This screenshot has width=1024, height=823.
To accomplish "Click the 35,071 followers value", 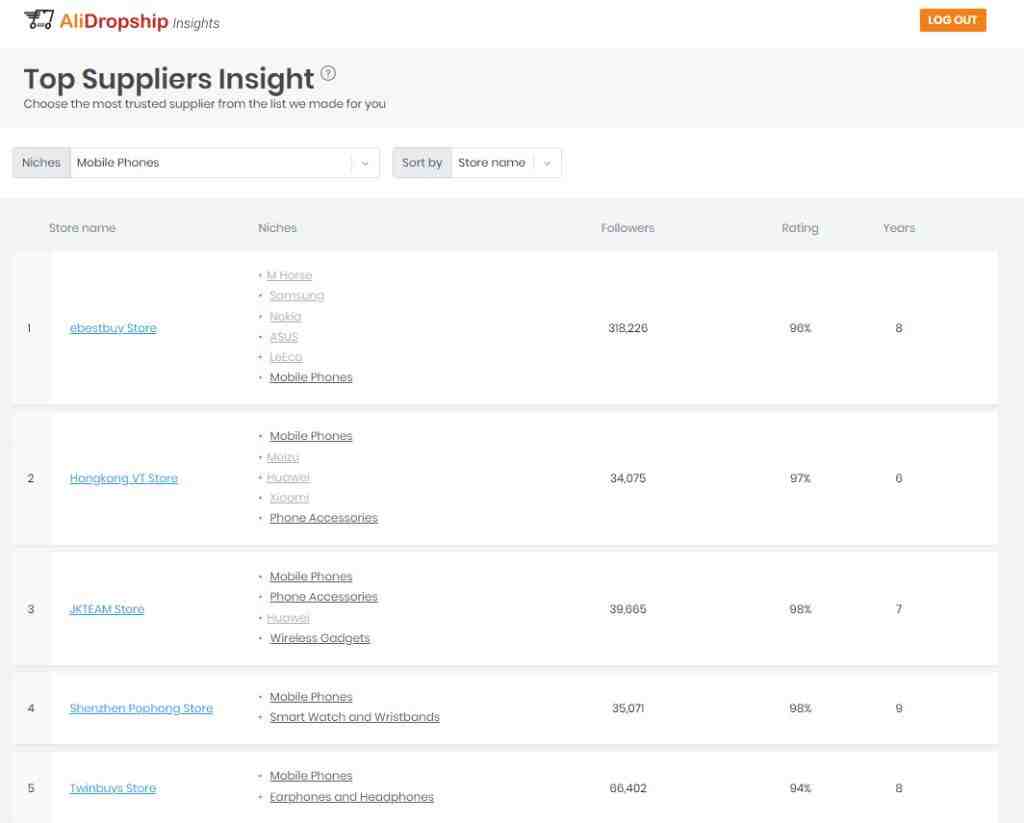I will point(628,708).
